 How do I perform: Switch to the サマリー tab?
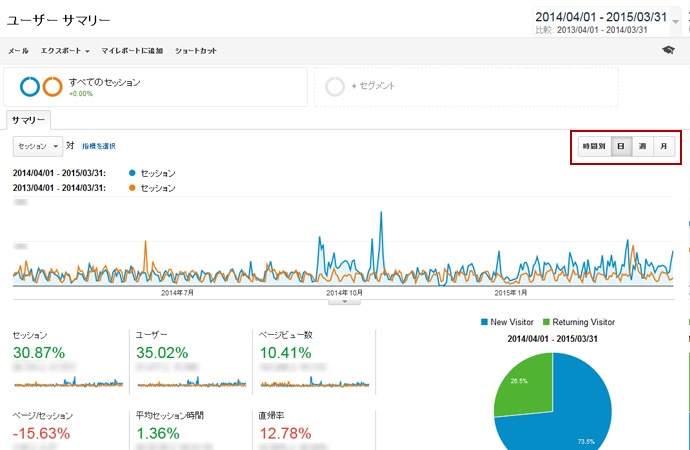(29, 120)
